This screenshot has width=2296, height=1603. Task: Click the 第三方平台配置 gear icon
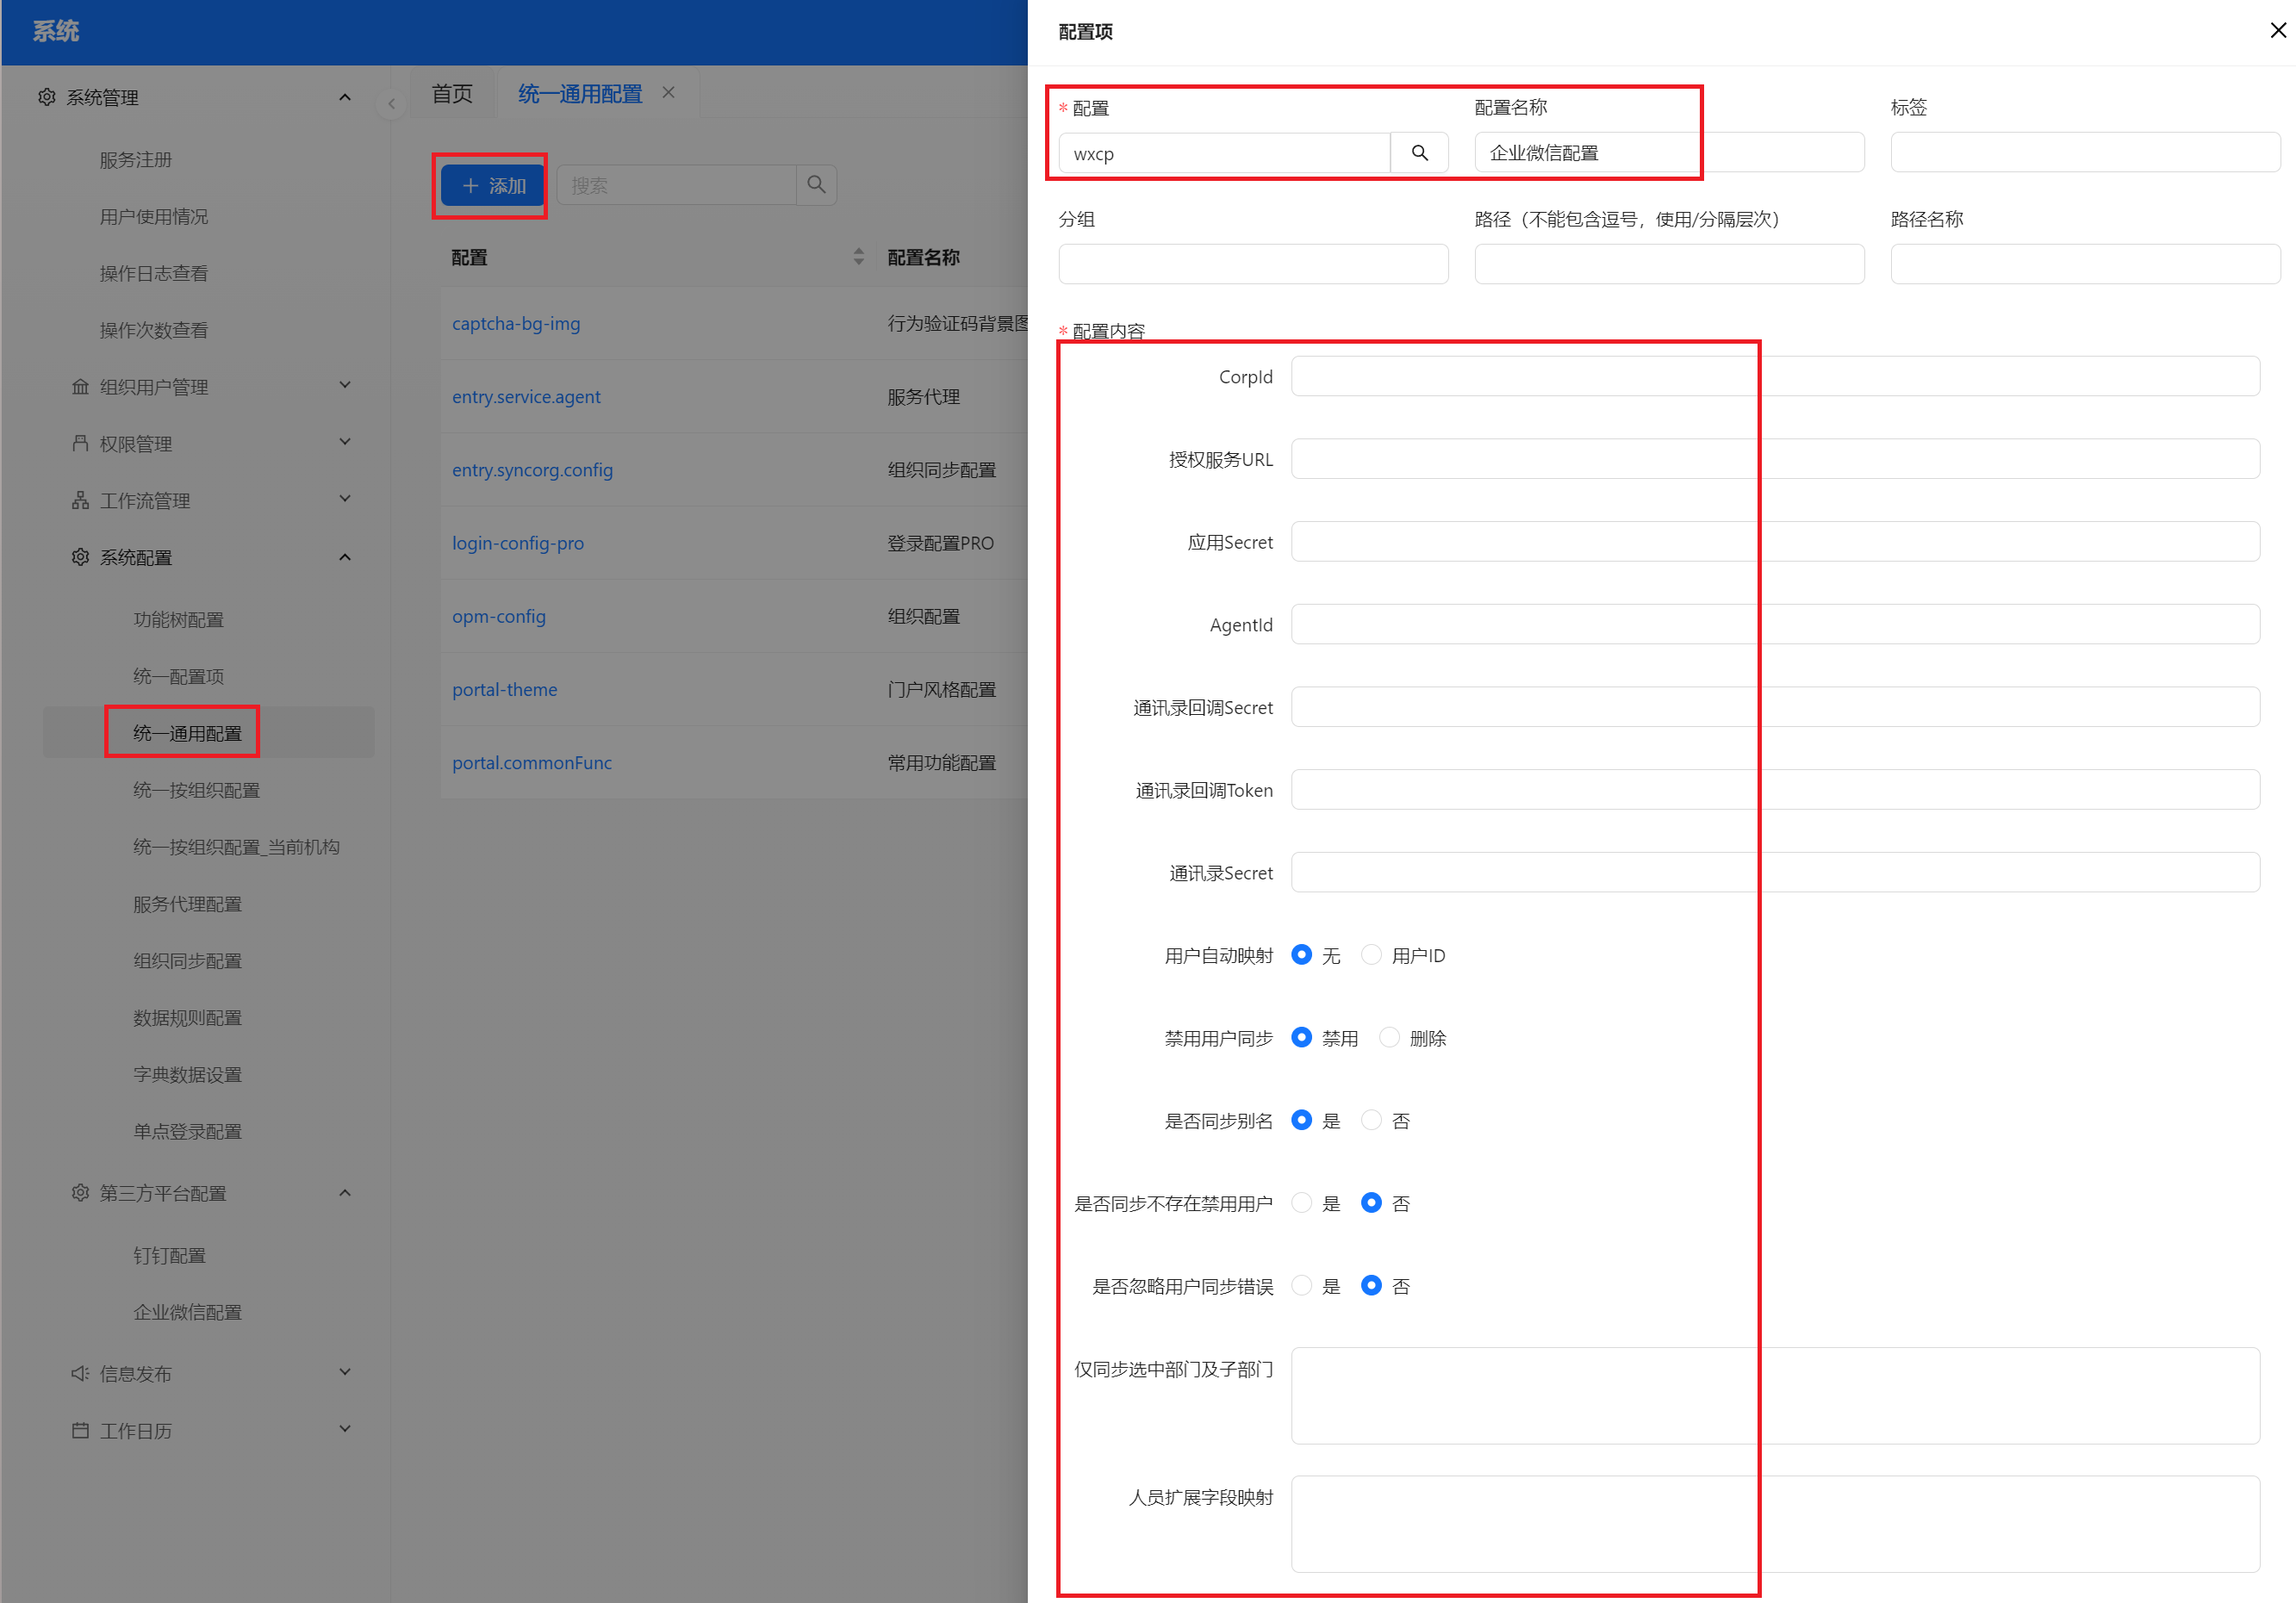[80, 1193]
